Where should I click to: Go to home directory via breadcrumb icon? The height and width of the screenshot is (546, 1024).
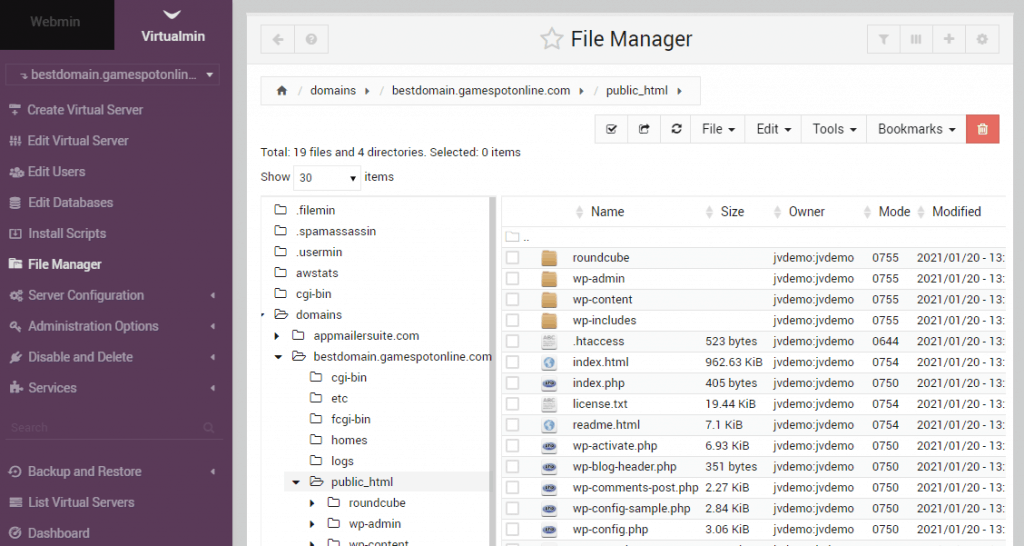pos(282,91)
